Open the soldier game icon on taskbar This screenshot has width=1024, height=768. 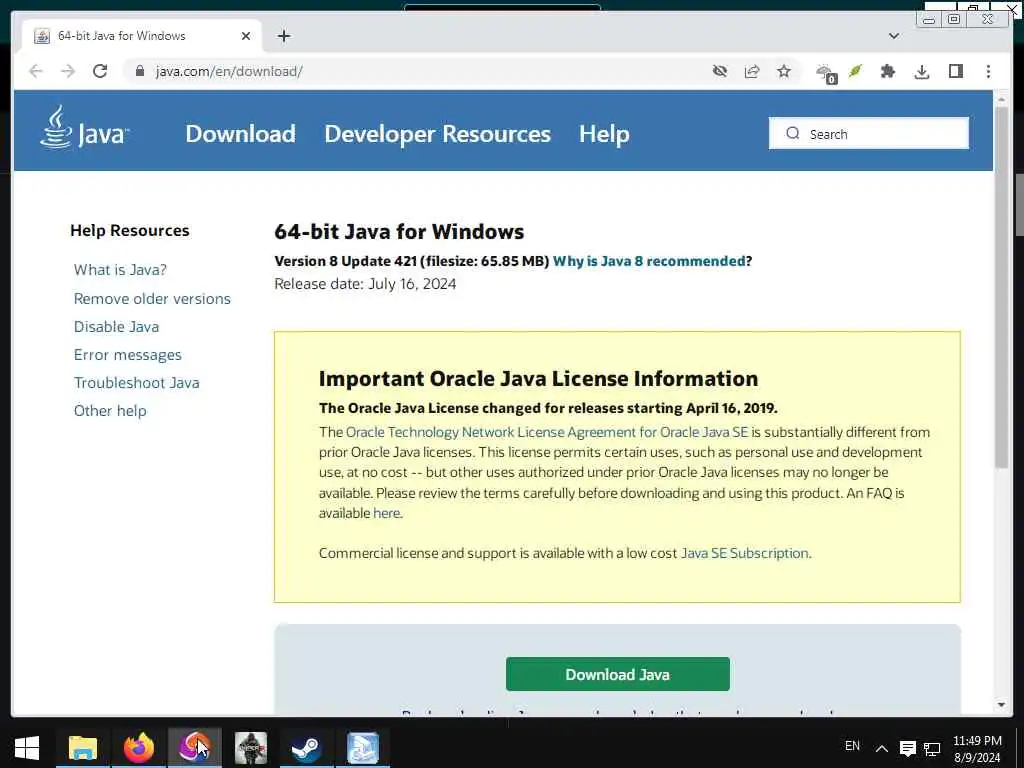pos(251,748)
